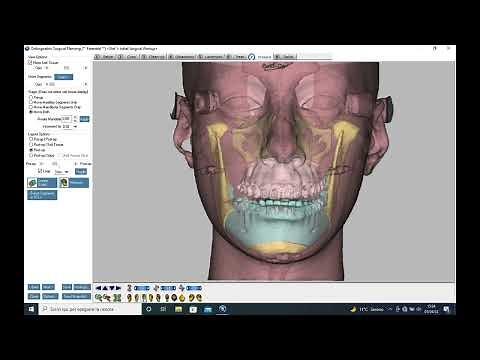
Task: Pan view left with left arrow icon
Action: (99, 288)
